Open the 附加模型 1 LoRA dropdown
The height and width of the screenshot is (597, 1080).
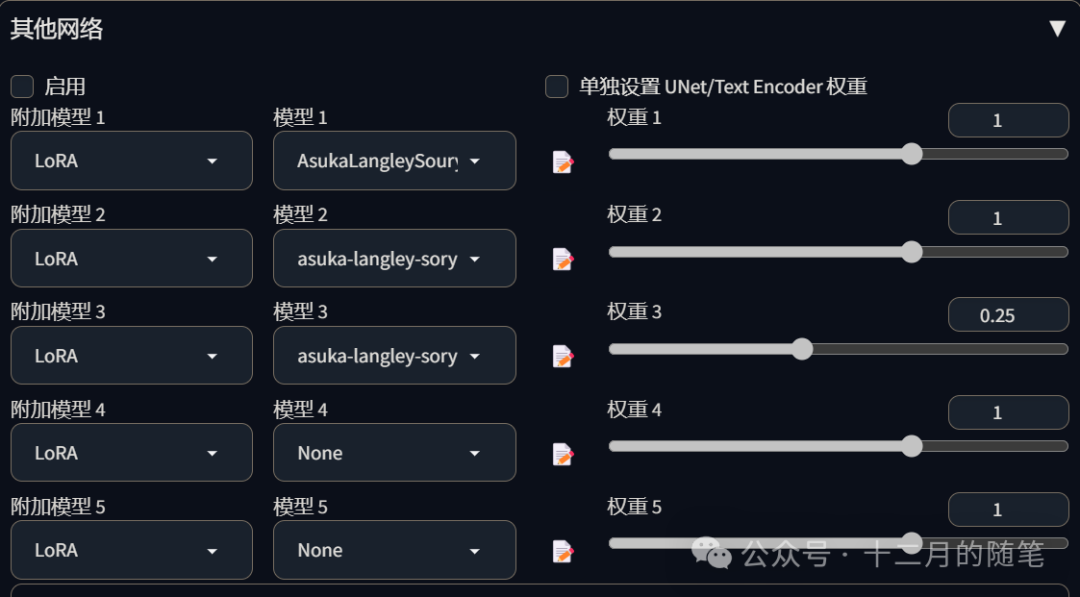tap(131, 161)
